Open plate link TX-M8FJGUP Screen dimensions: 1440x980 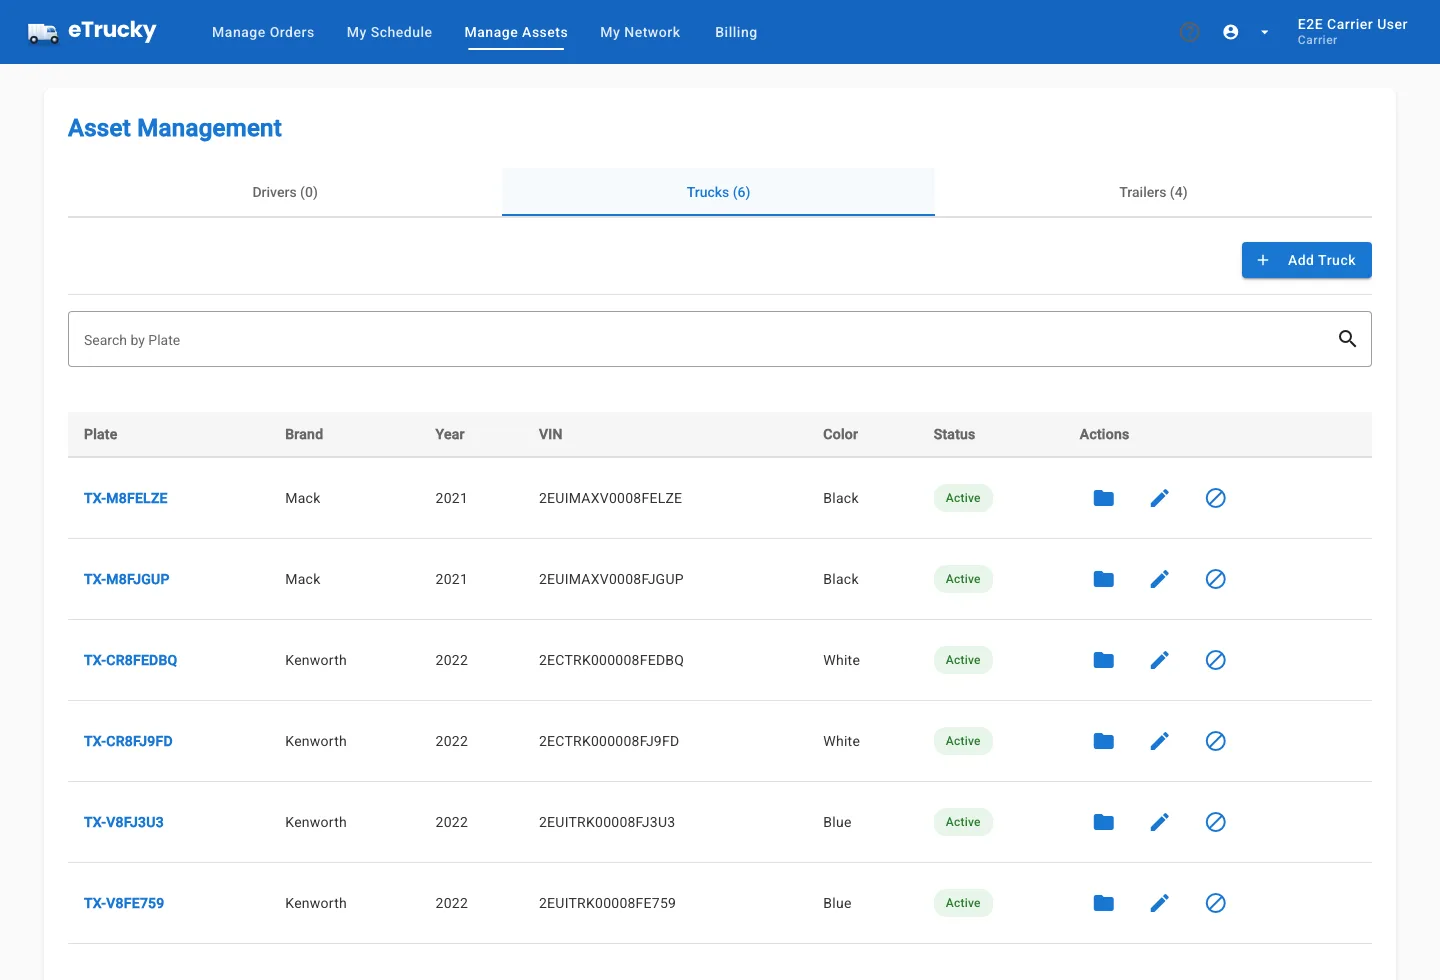tap(127, 579)
